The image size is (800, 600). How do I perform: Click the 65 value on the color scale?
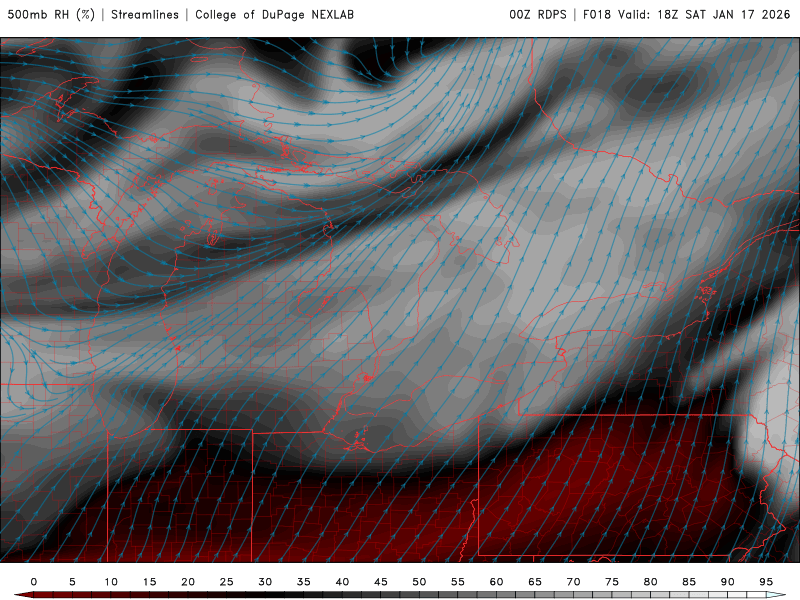point(535,582)
